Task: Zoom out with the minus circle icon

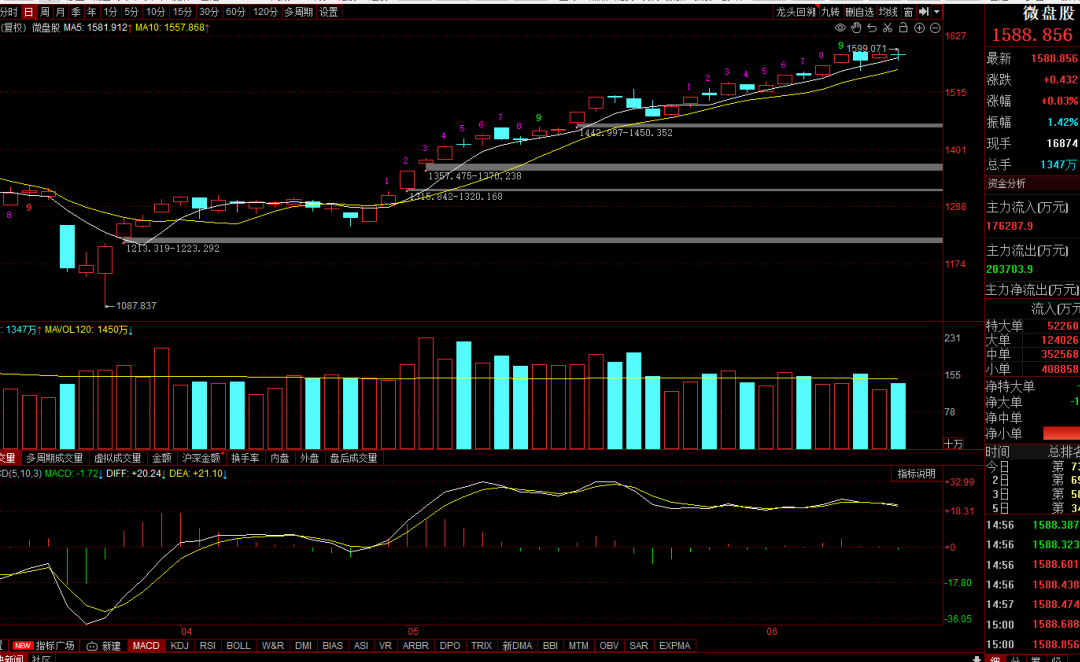Action: 934,28
